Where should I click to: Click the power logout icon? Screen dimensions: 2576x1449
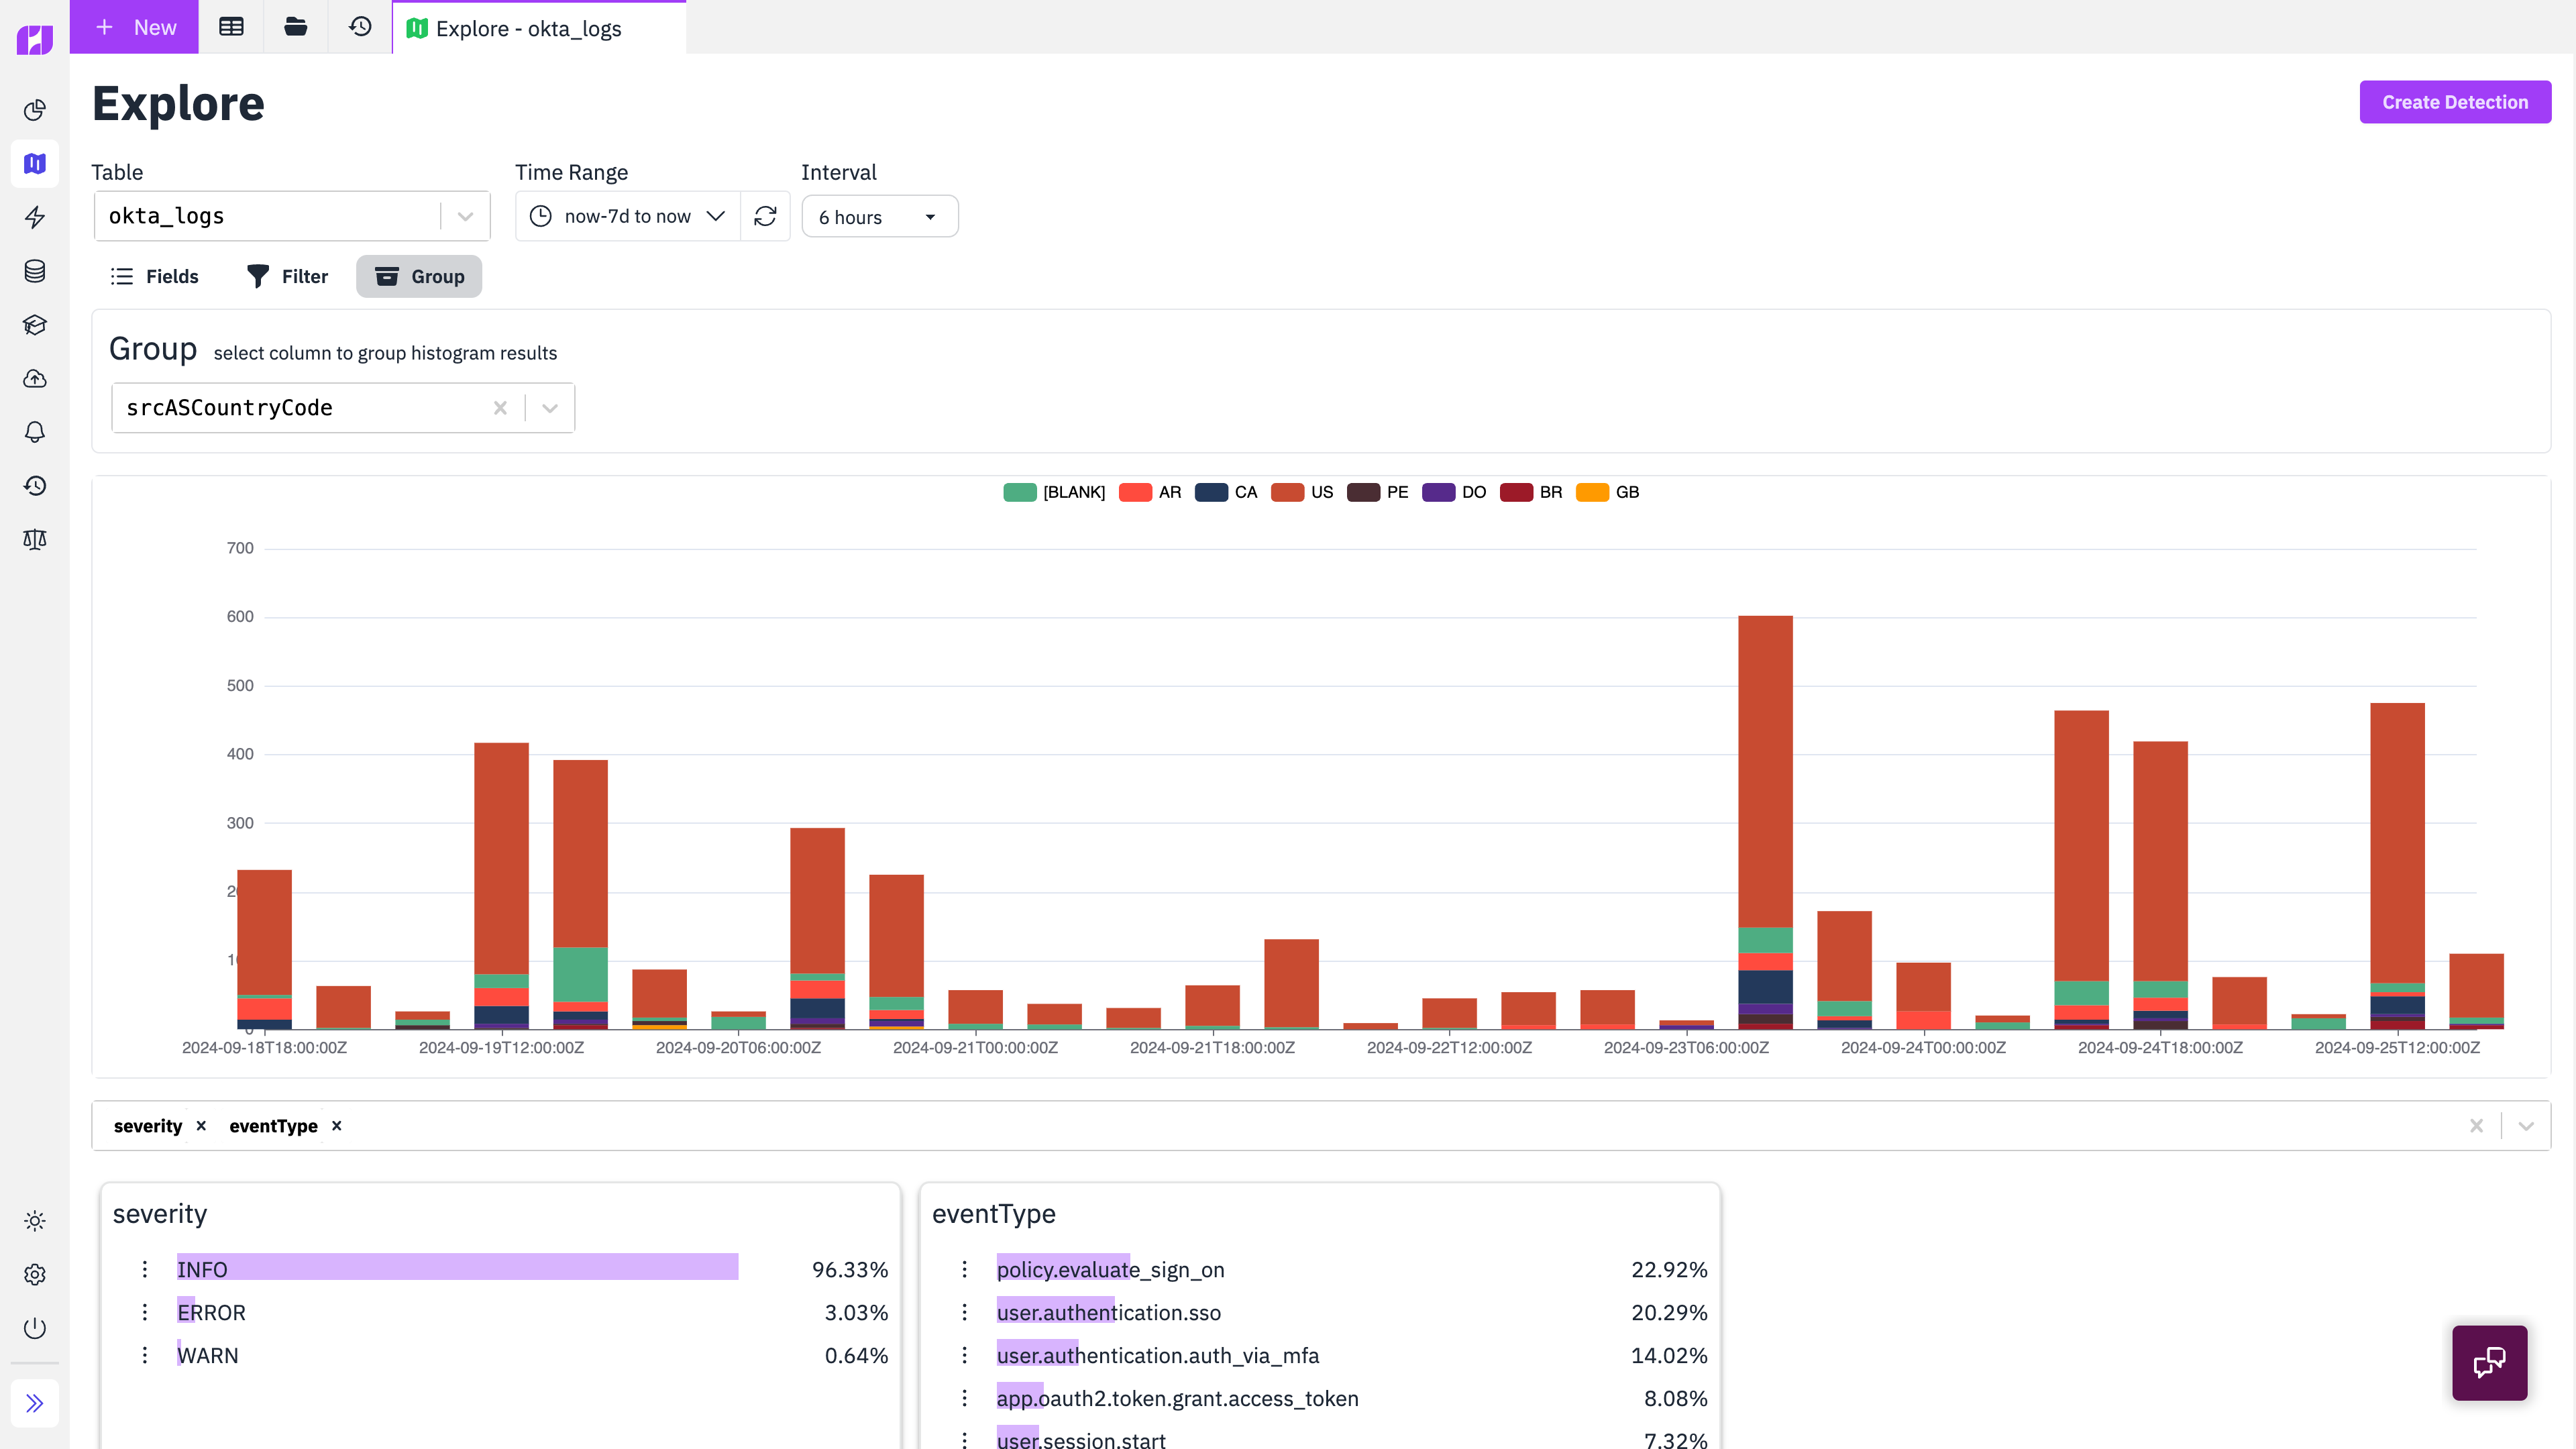tap(35, 1328)
